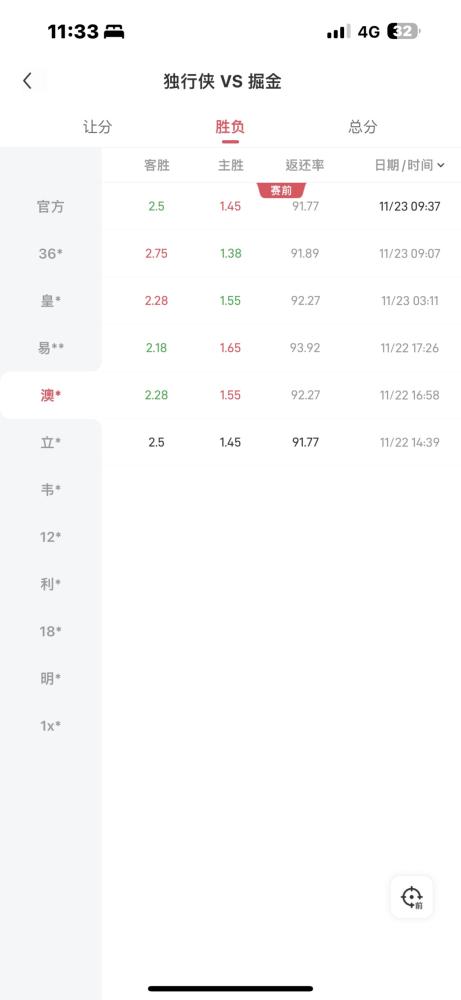Select 利* in the sidebar list
The width and height of the screenshot is (461, 1000).
pyautogui.click(x=50, y=584)
